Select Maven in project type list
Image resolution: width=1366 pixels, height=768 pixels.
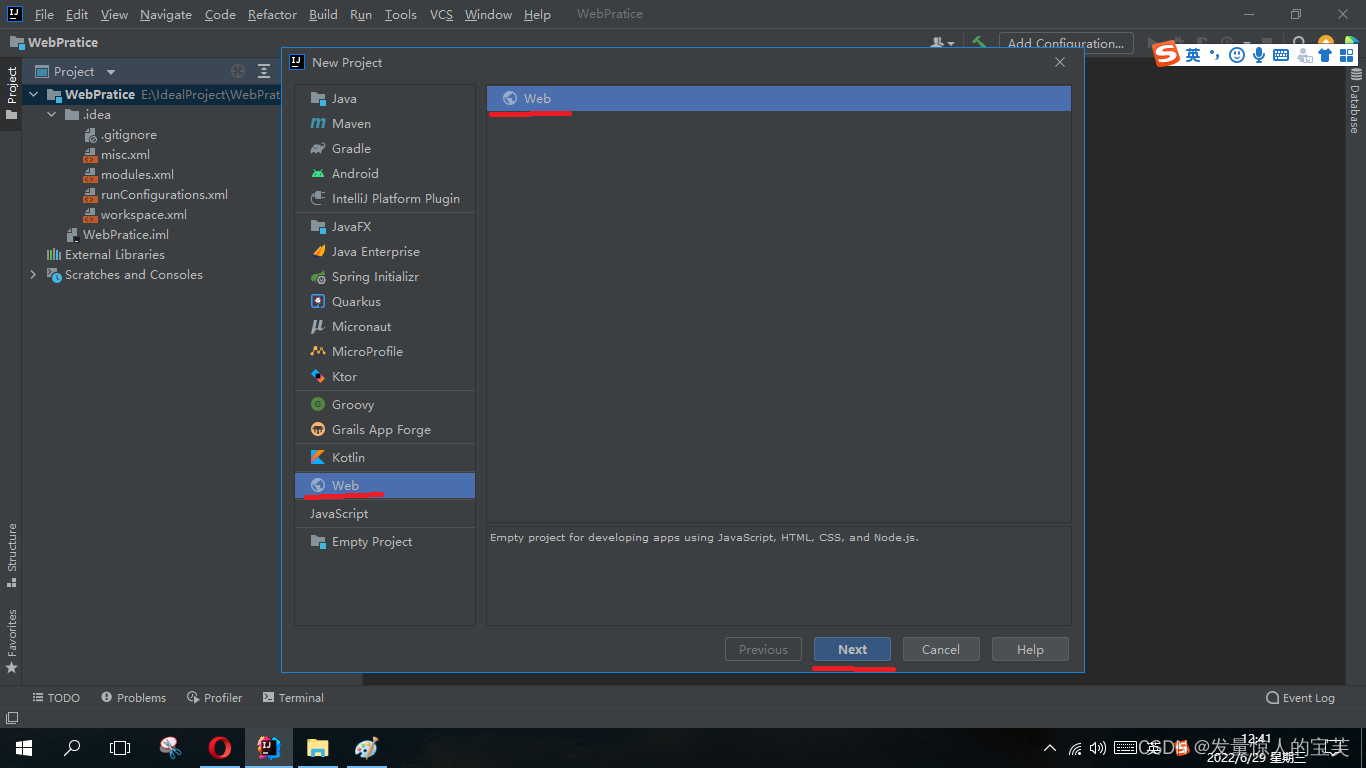tap(385, 123)
